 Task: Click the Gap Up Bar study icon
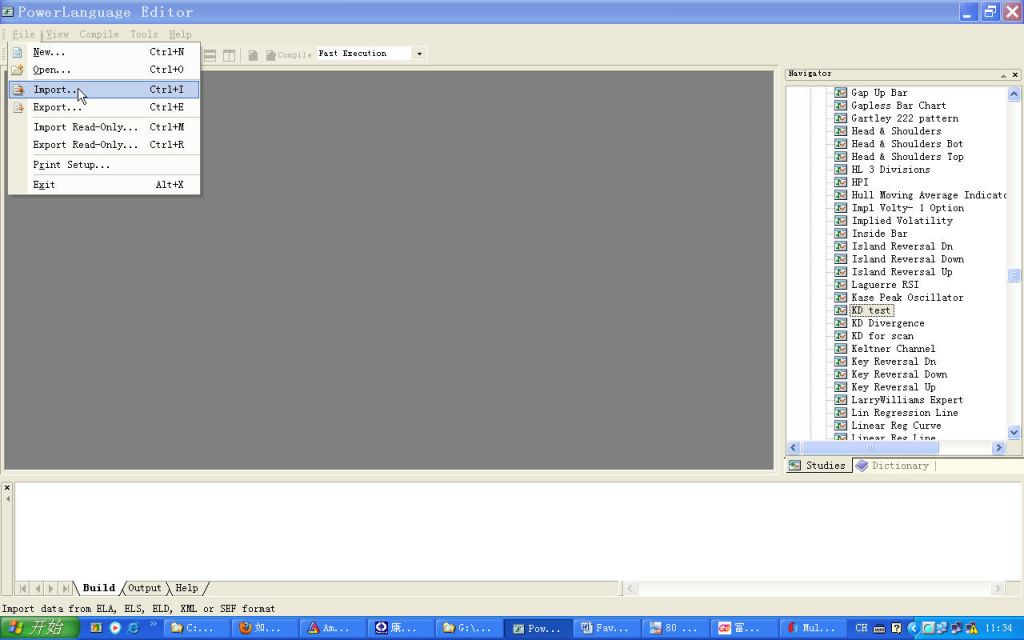point(840,93)
